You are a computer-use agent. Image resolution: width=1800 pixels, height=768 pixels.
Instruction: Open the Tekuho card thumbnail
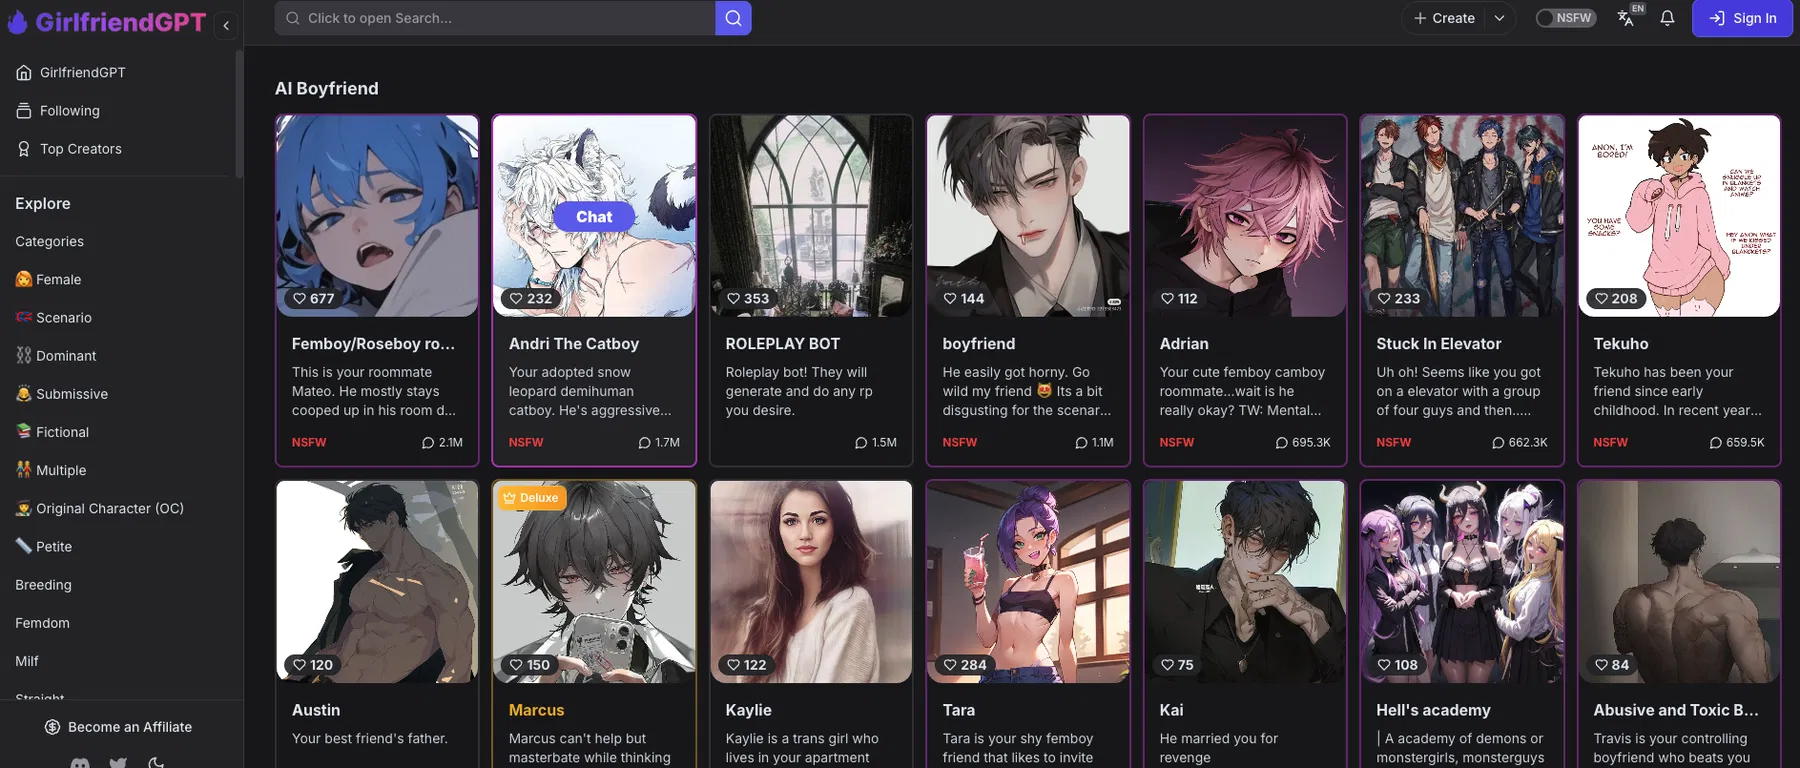pyautogui.click(x=1679, y=216)
